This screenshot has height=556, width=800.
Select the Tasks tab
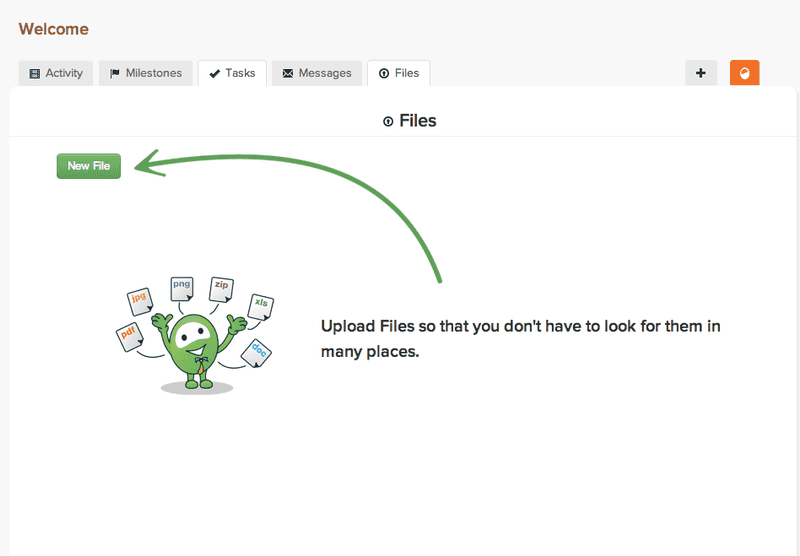tap(232, 73)
